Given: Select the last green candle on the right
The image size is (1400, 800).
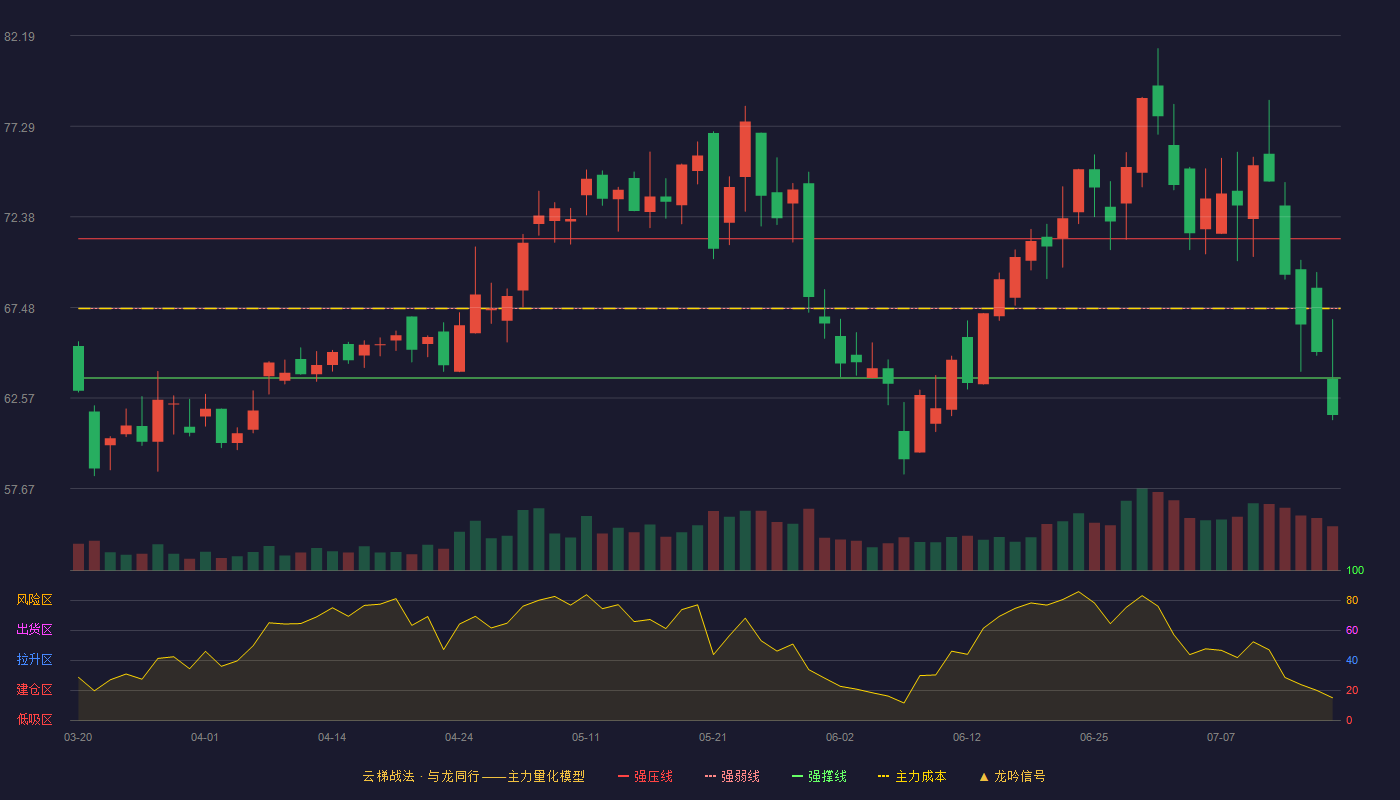Looking at the screenshot, I should [1332, 396].
